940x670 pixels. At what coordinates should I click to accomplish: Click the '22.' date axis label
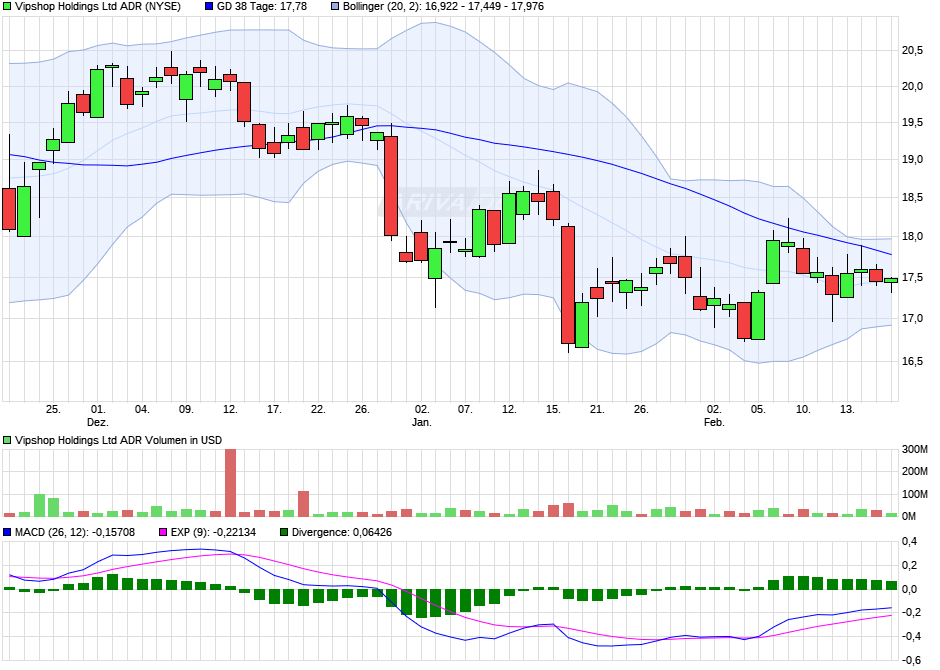318,409
